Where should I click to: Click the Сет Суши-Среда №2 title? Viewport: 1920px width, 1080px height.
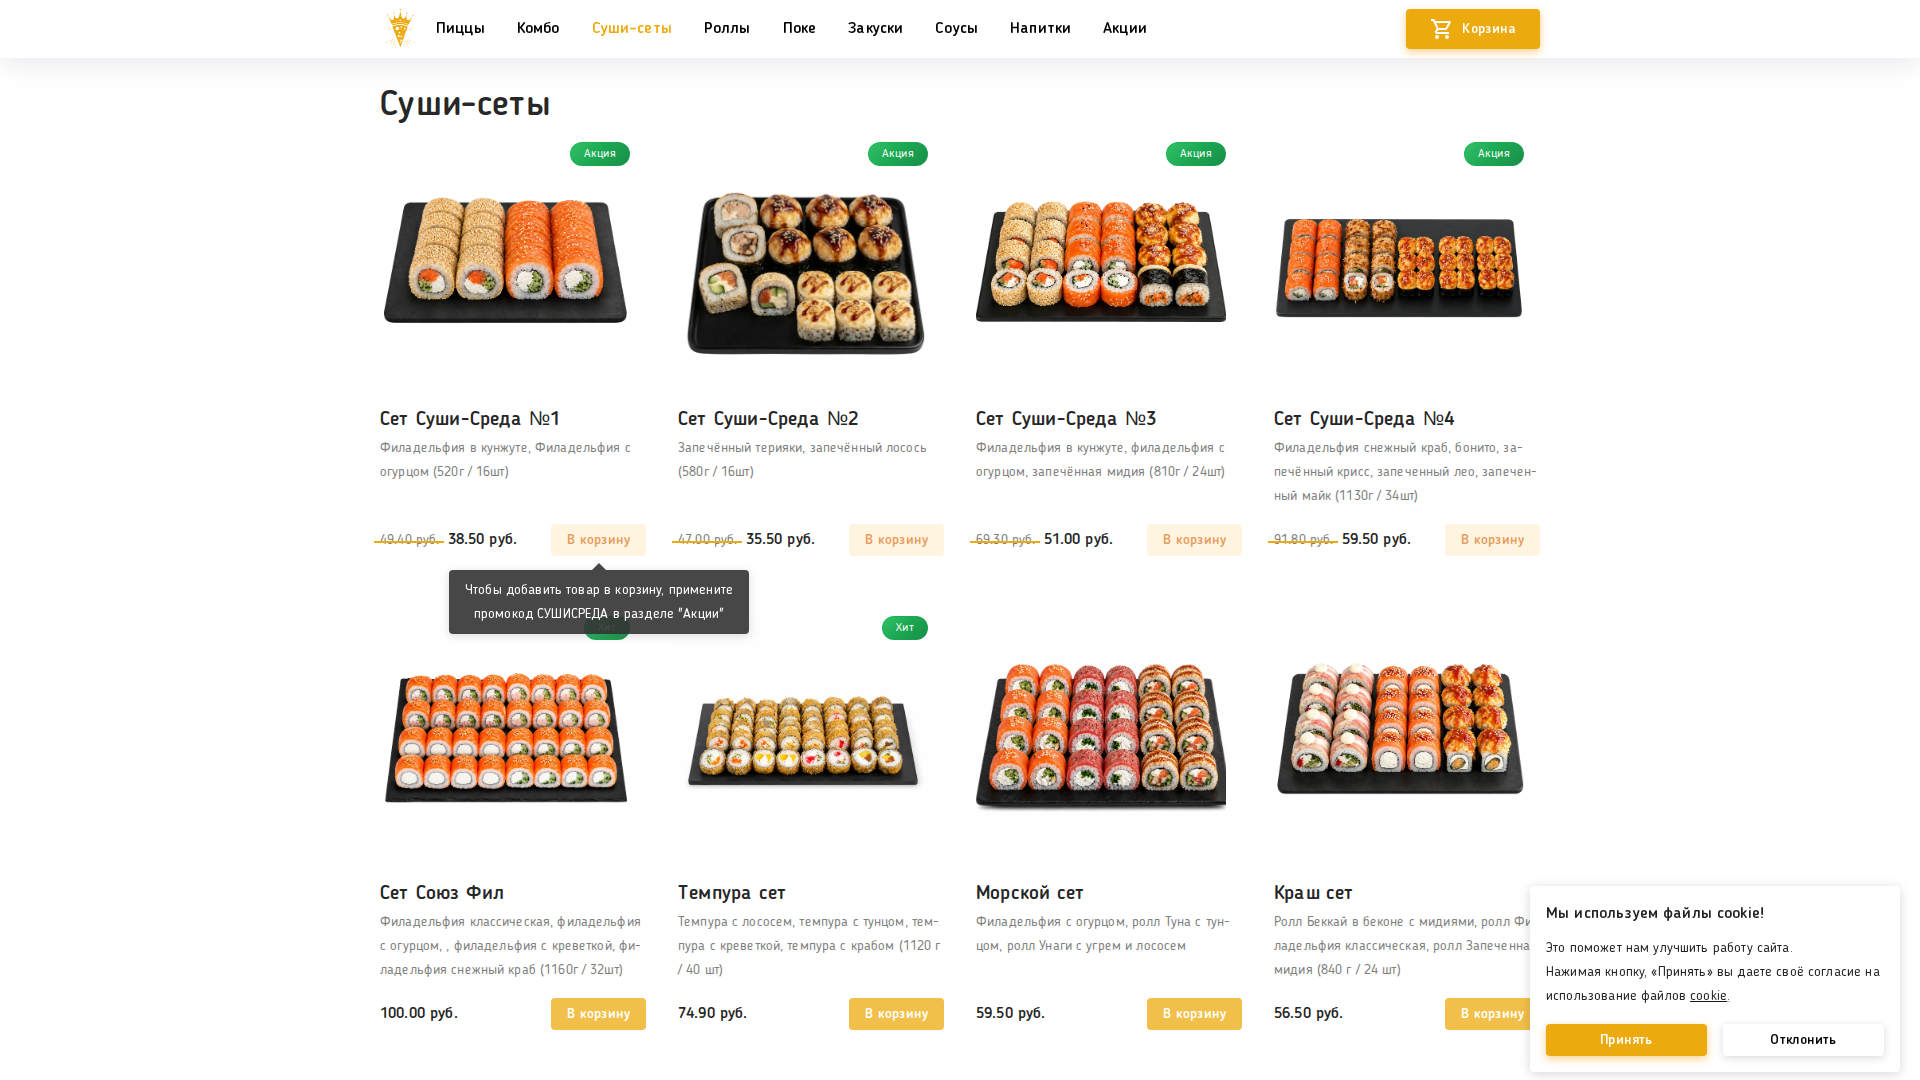coord(768,418)
